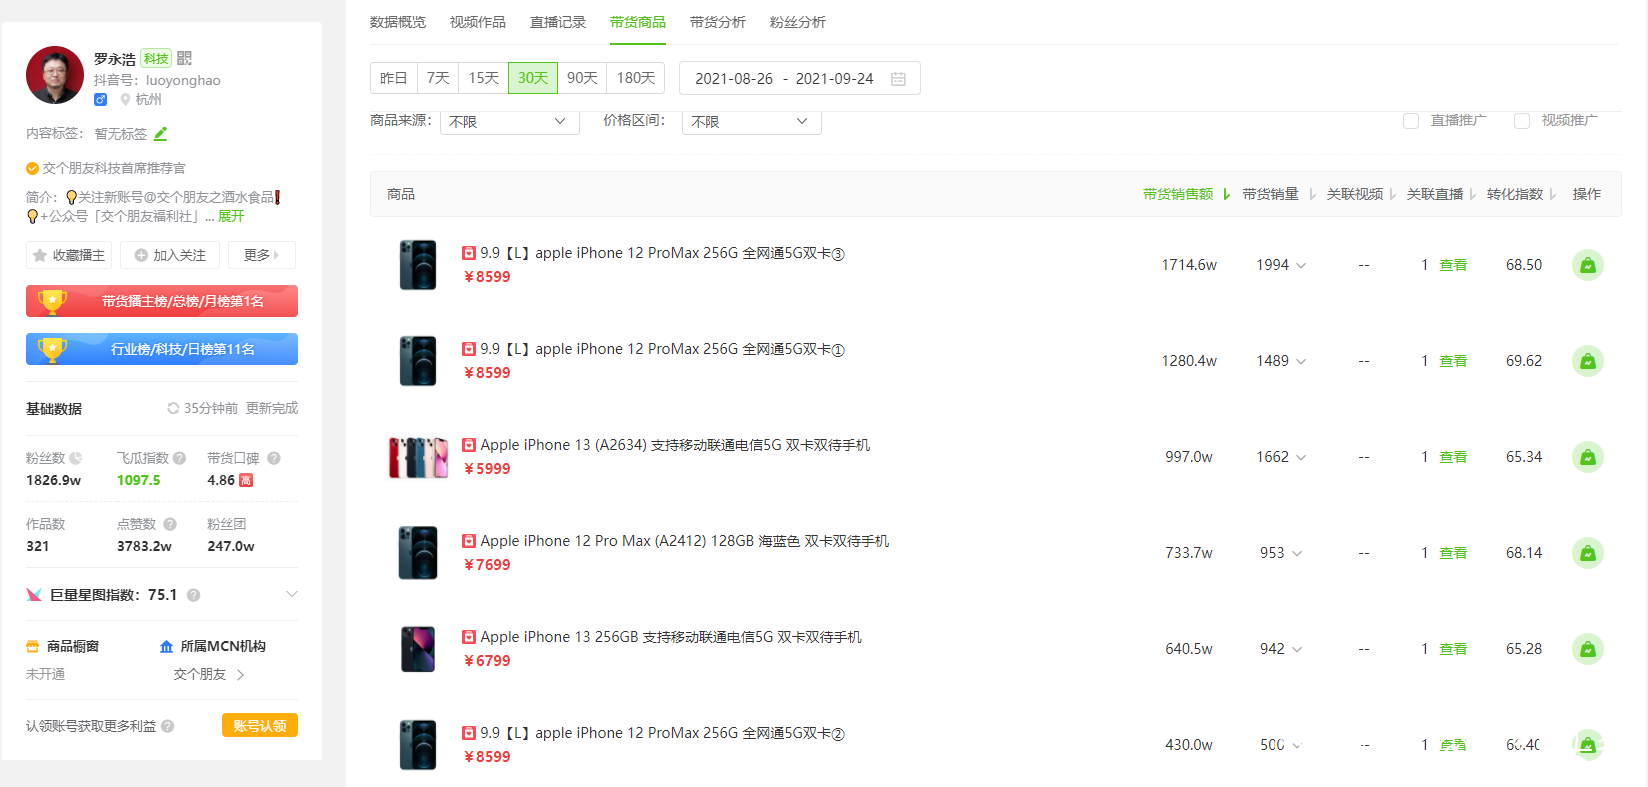Open the blue 行业榜 ranking banner
This screenshot has height=787, width=1648.
pyautogui.click(x=162, y=349)
